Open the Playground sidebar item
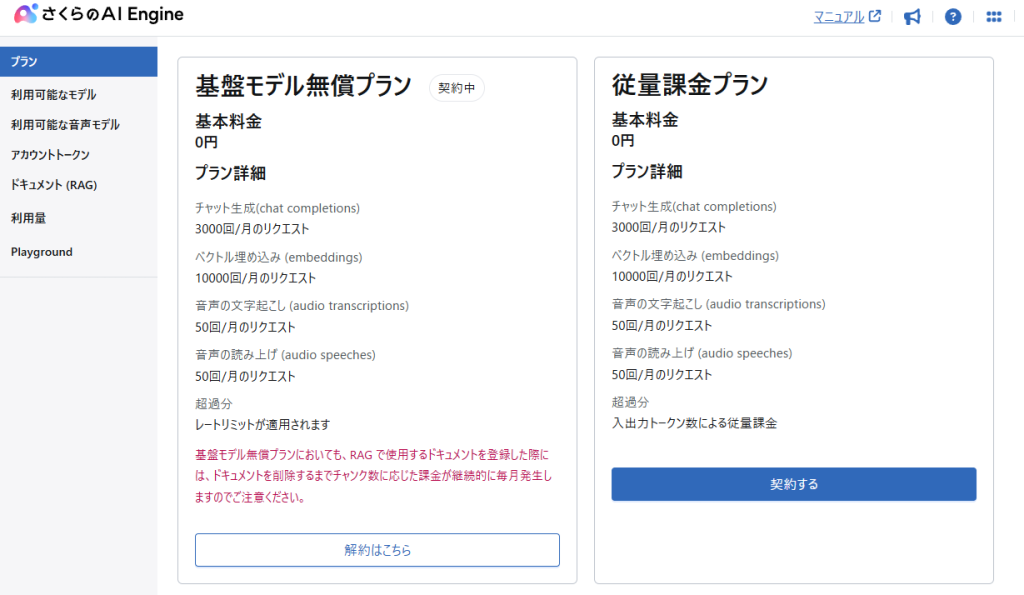Viewport: 1024px width, 595px height. tap(42, 252)
